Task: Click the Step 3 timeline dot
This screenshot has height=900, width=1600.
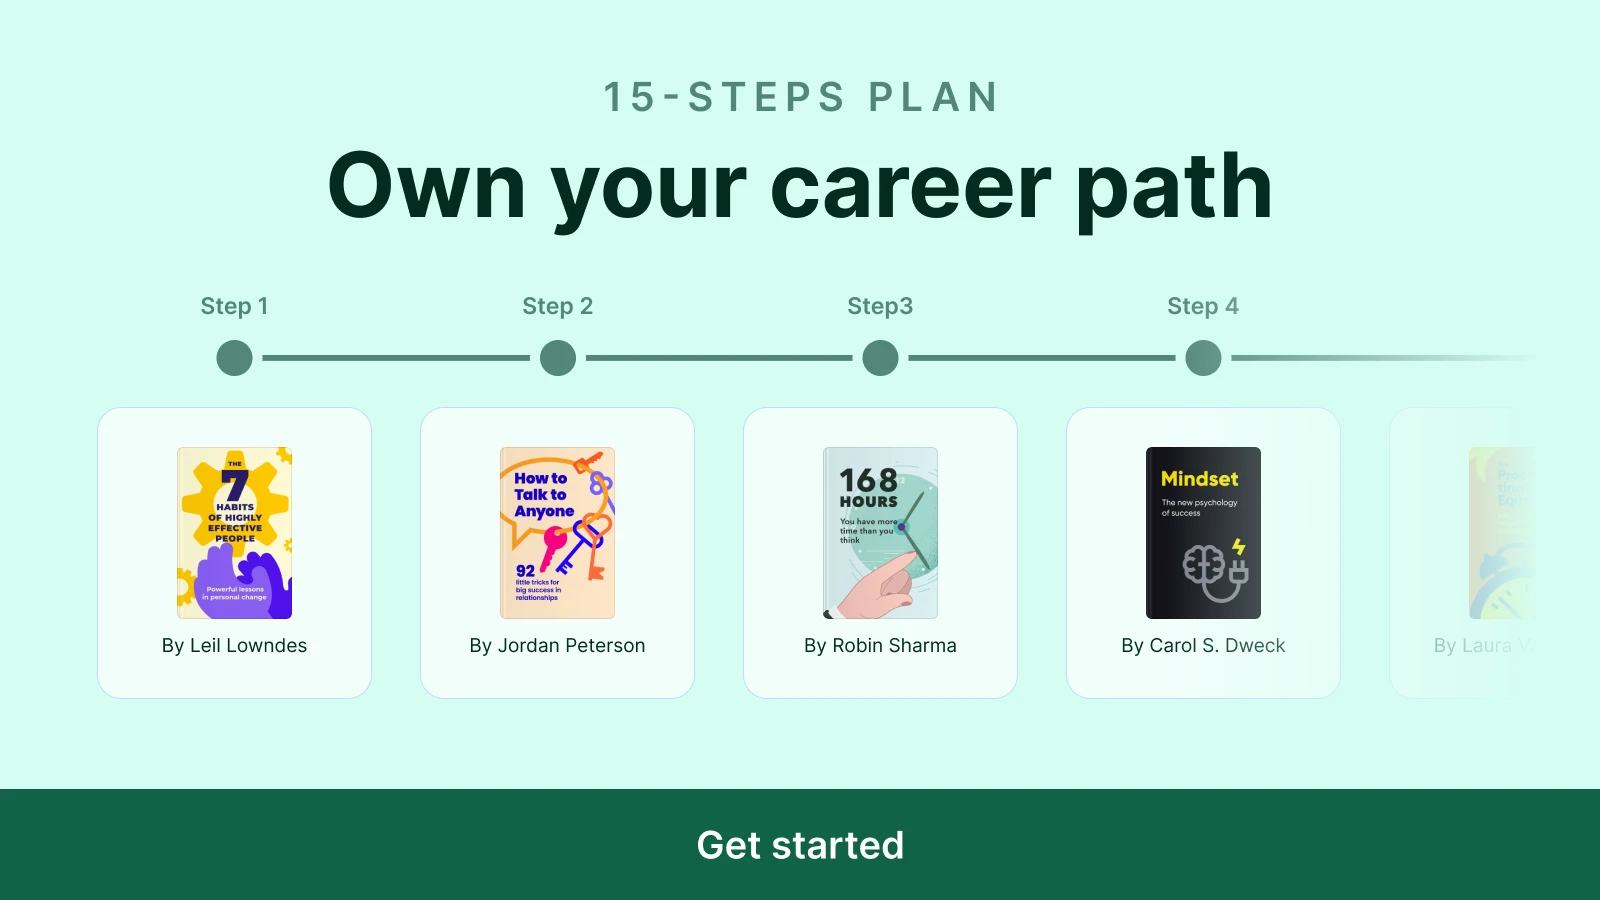Action: (x=880, y=356)
